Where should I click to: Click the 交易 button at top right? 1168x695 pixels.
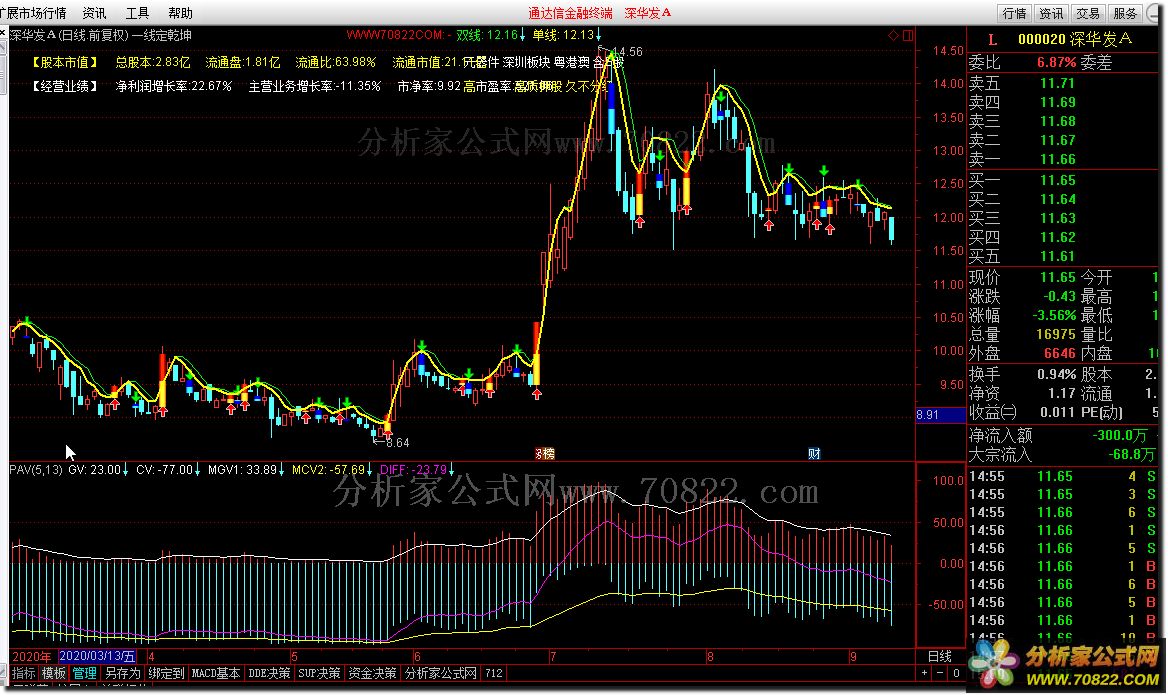point(1088,13)
